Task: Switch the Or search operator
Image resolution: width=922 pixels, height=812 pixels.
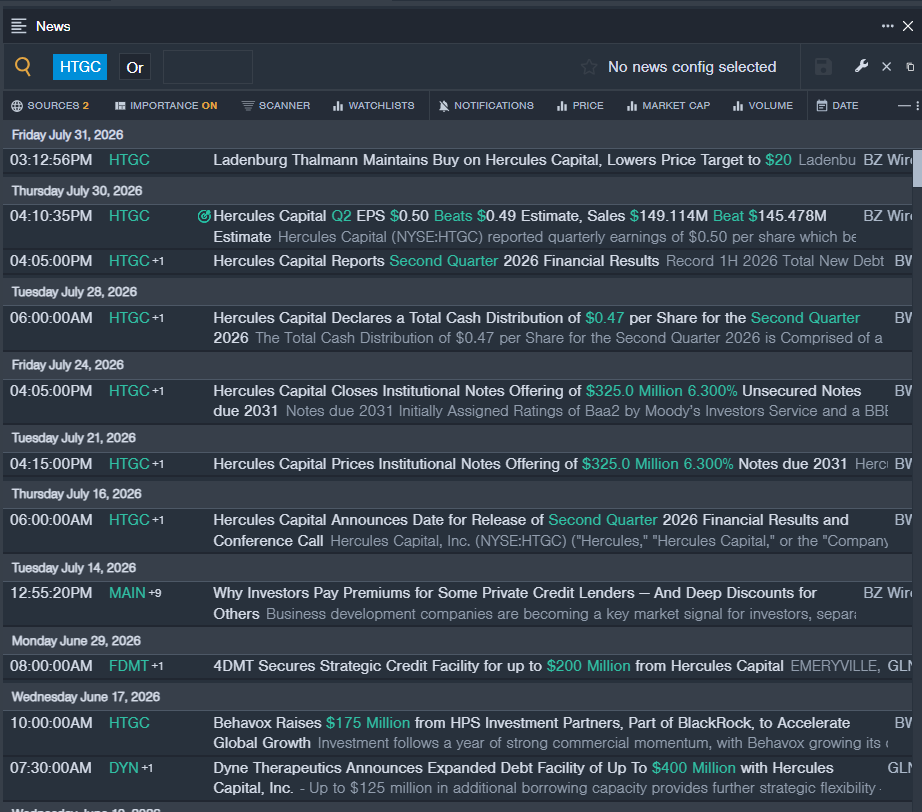Action: tap(135, 68)
